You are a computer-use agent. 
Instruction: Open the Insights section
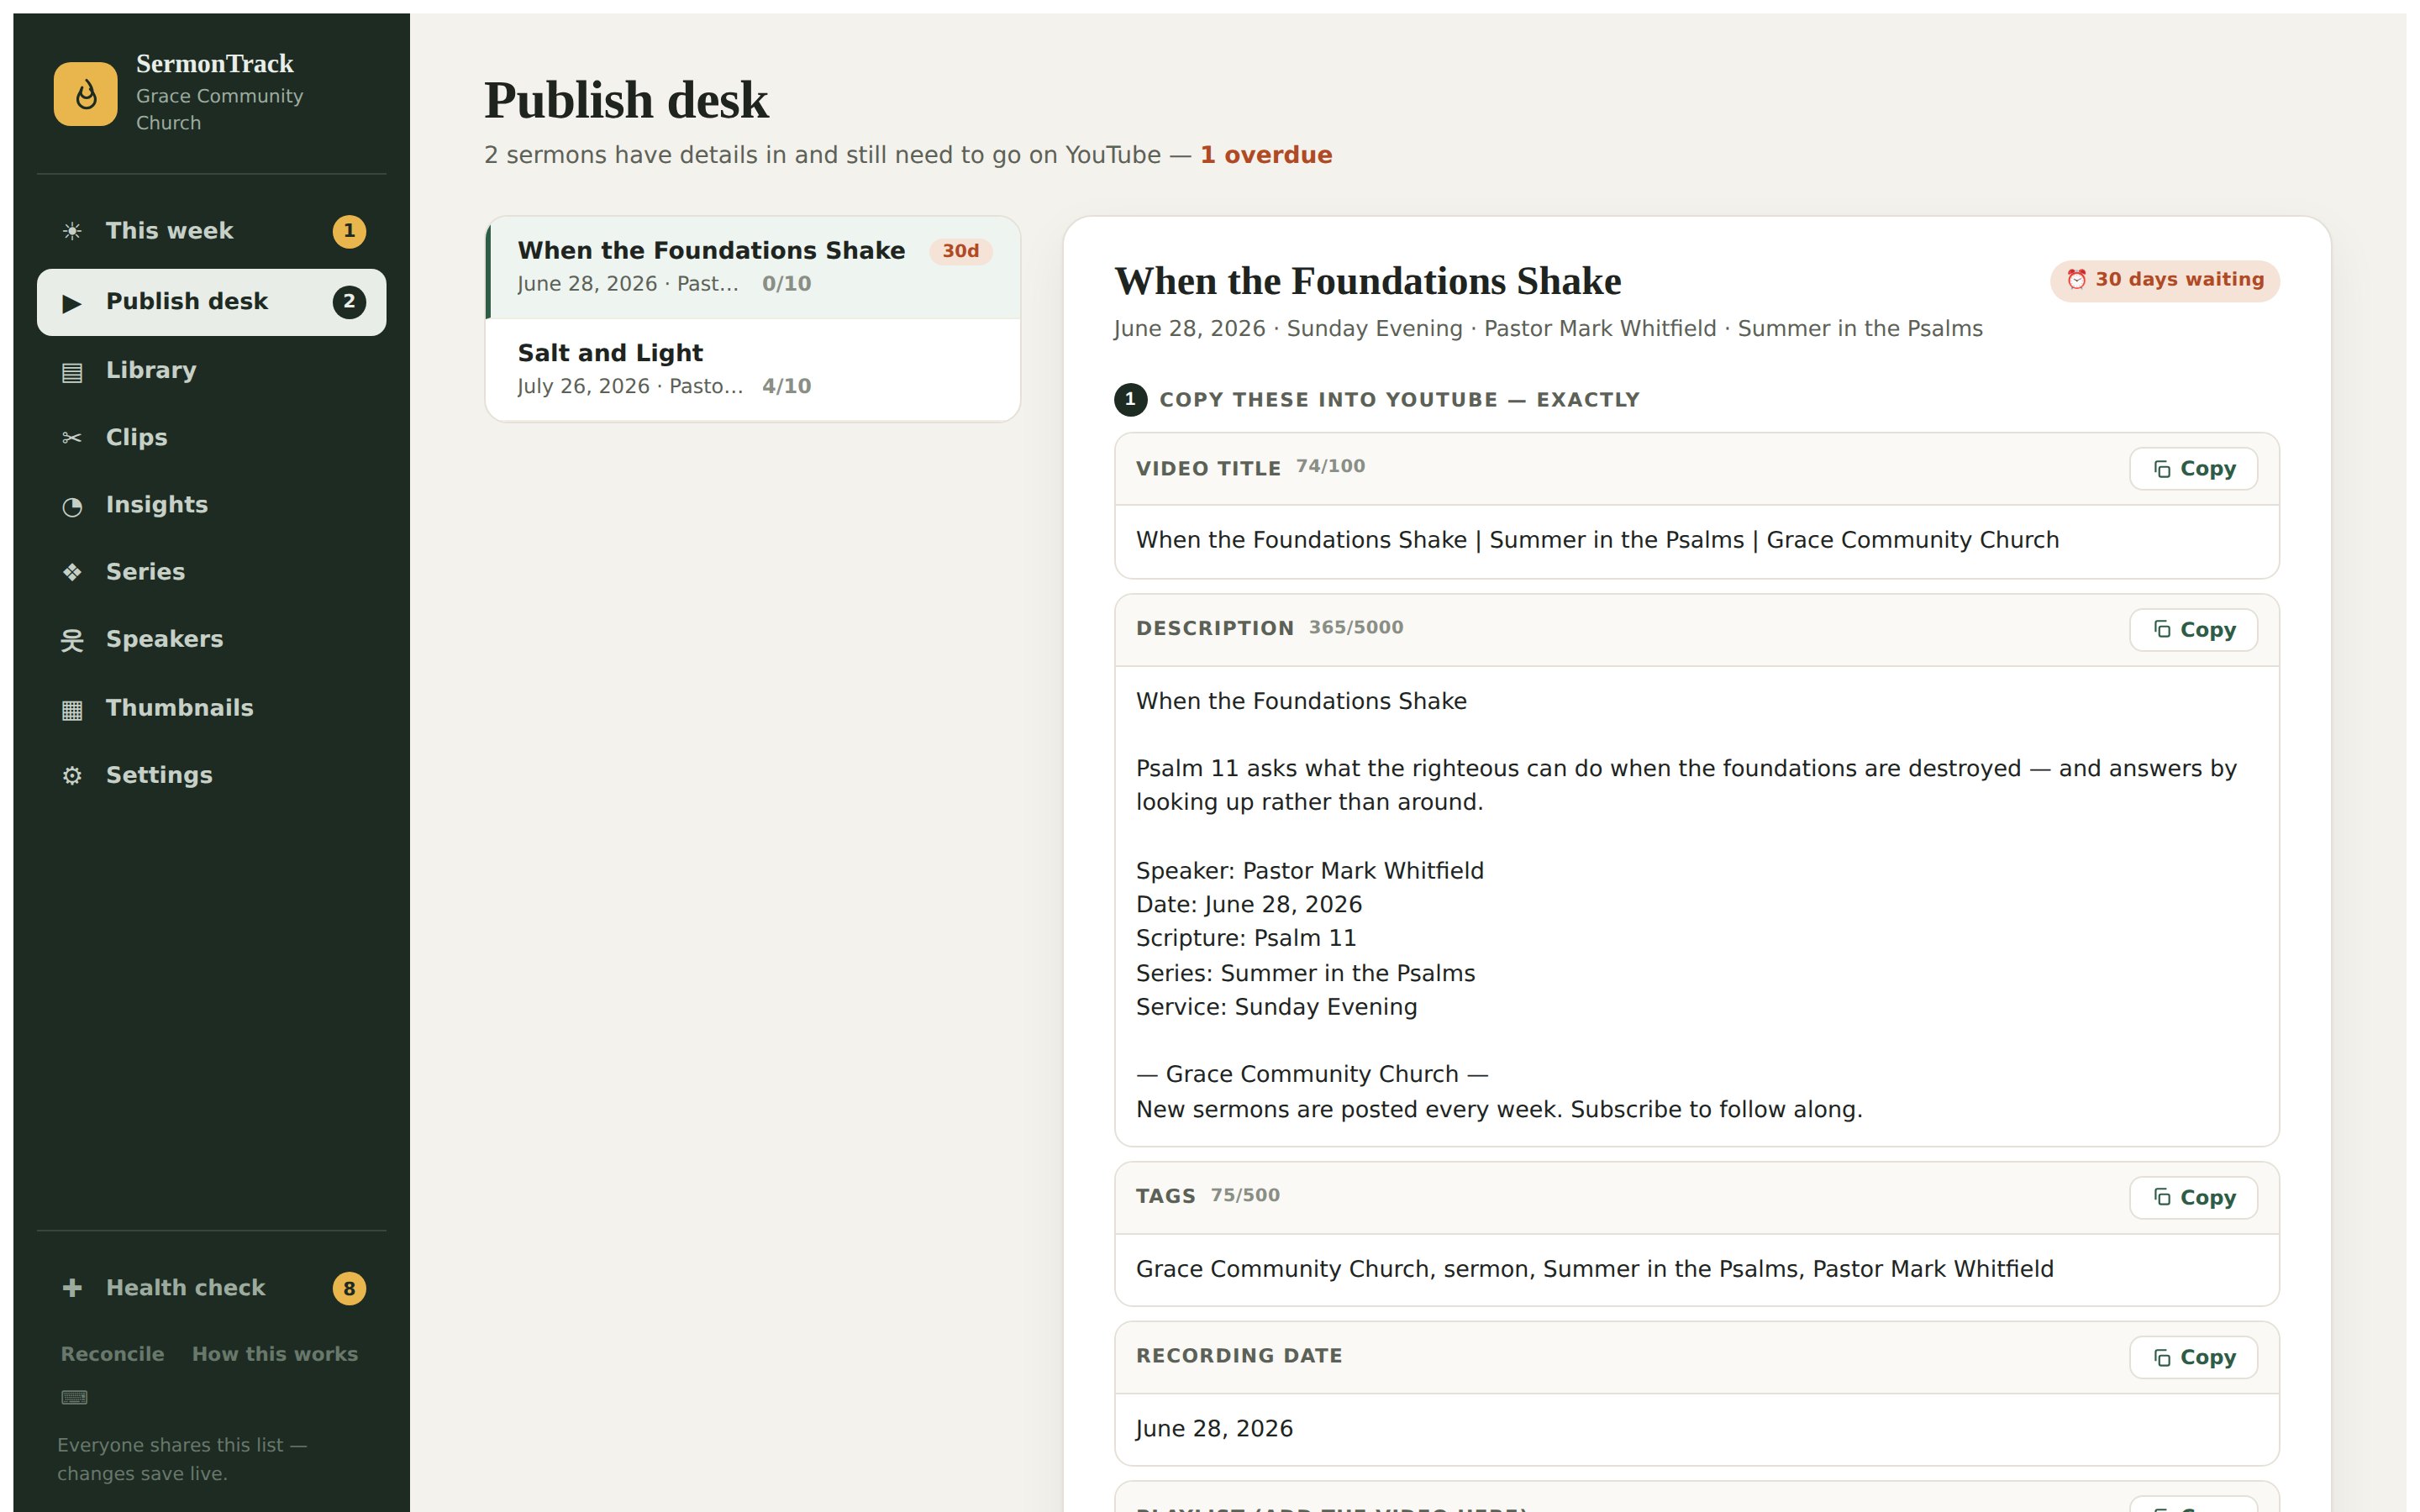(x=211, y=505)
